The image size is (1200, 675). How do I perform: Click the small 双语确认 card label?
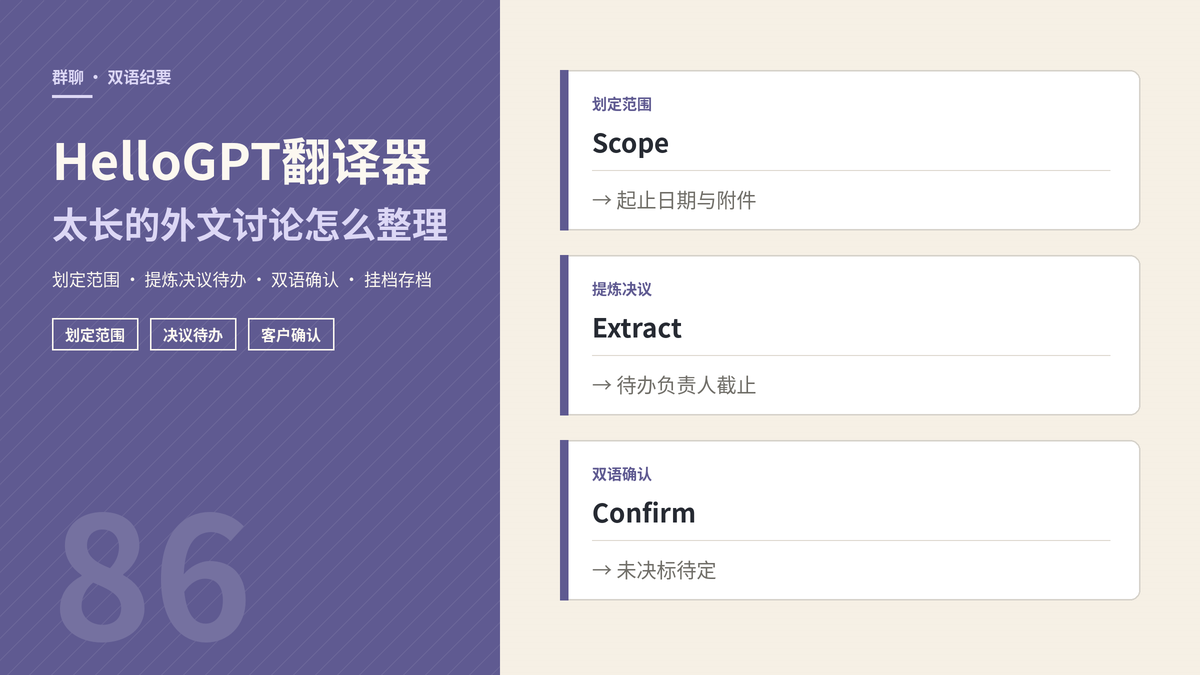tap(622, 474)
